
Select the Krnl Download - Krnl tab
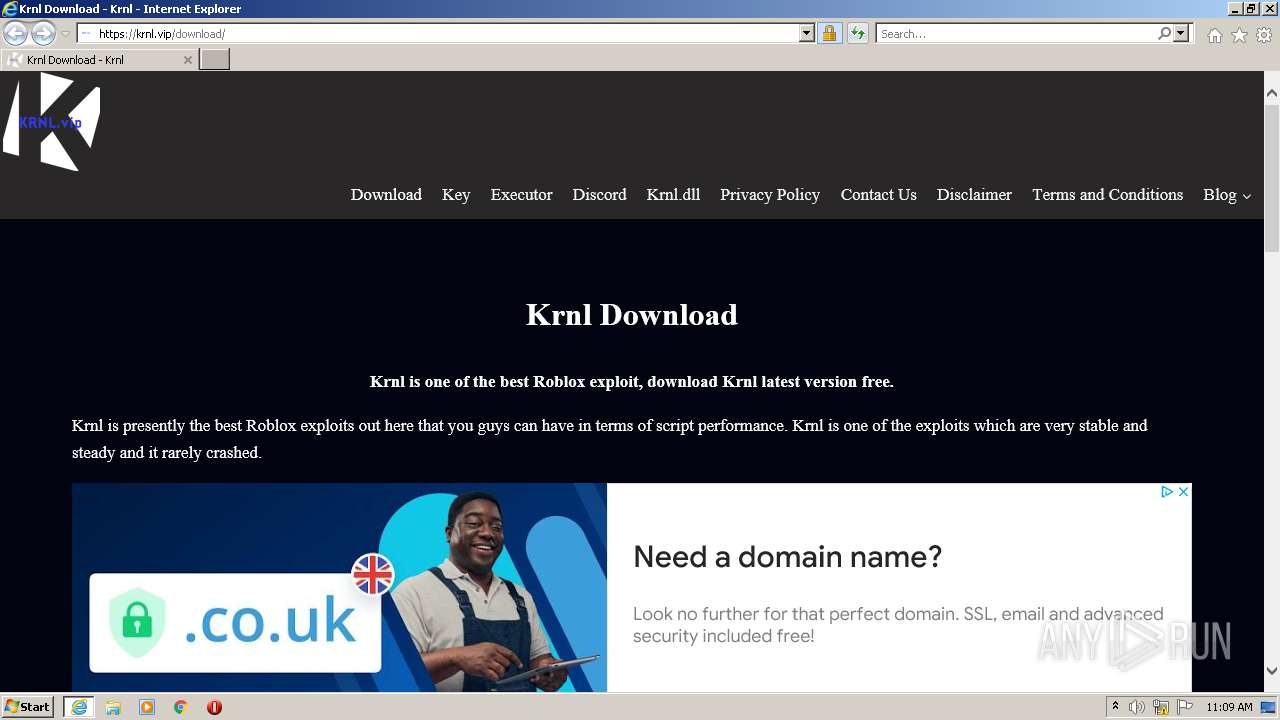[98, 60]
